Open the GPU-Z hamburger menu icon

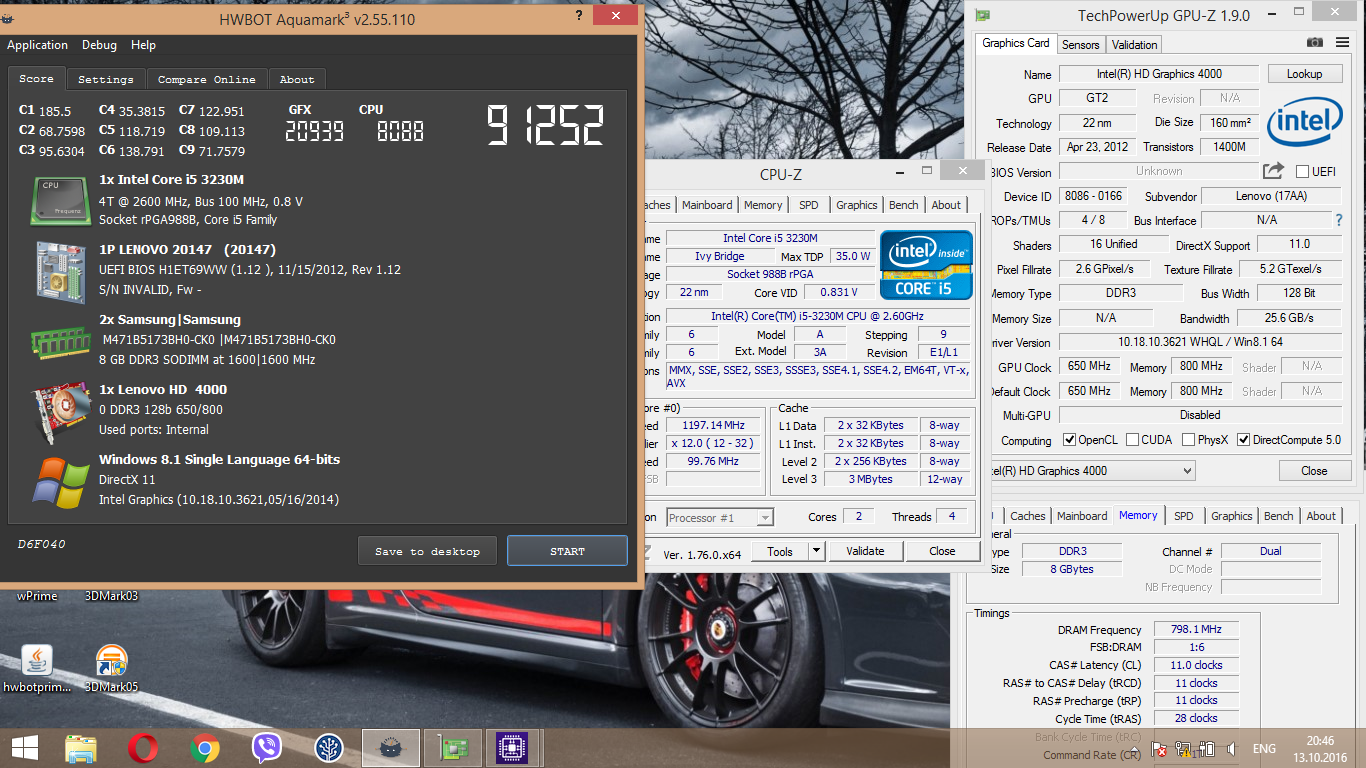(x=1340, y=43)
